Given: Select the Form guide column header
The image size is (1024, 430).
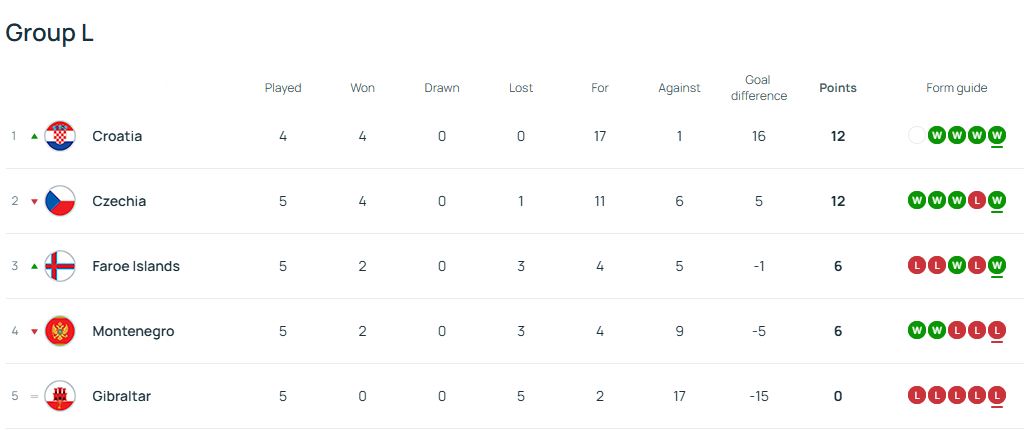Looking at the screenshot, I should click(957, 88).
